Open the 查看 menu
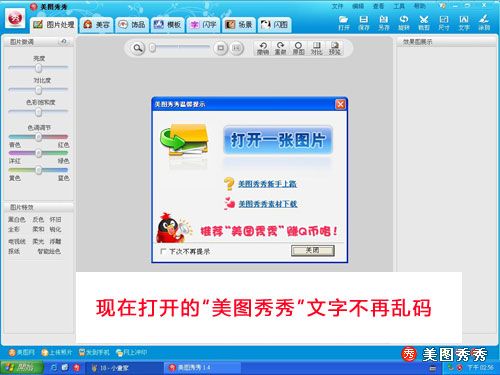This screenshot has width=500, height=375. point(378,6)
